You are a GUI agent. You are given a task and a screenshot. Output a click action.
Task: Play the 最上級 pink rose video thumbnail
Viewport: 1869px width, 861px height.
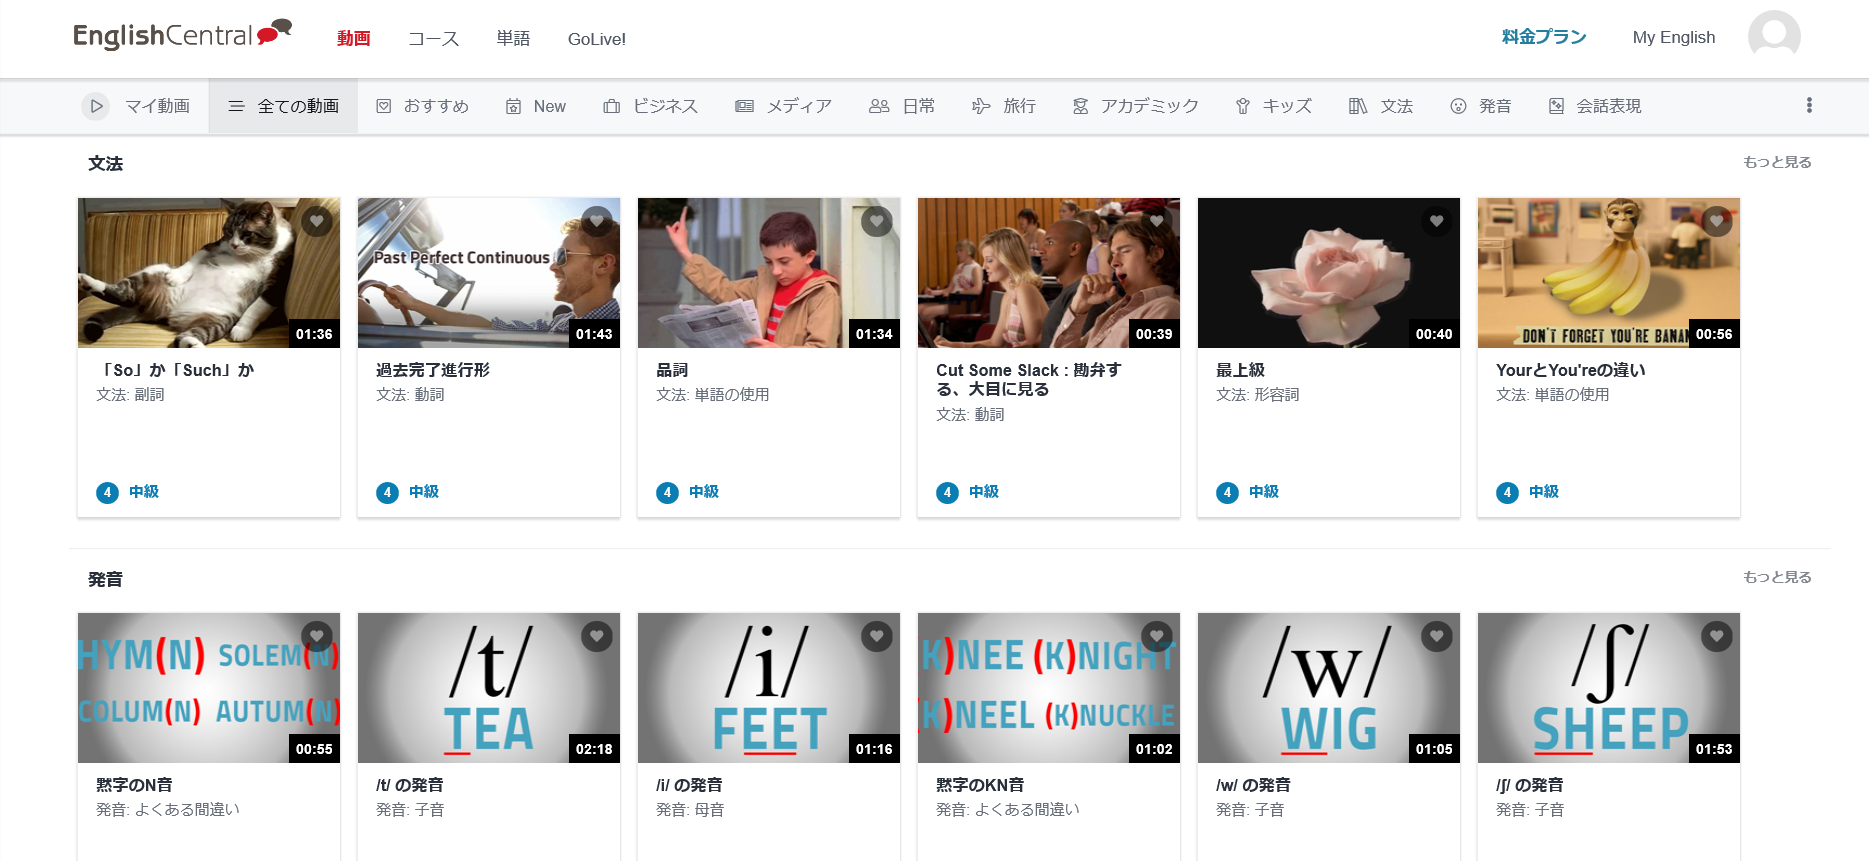tap(1328, 273)
